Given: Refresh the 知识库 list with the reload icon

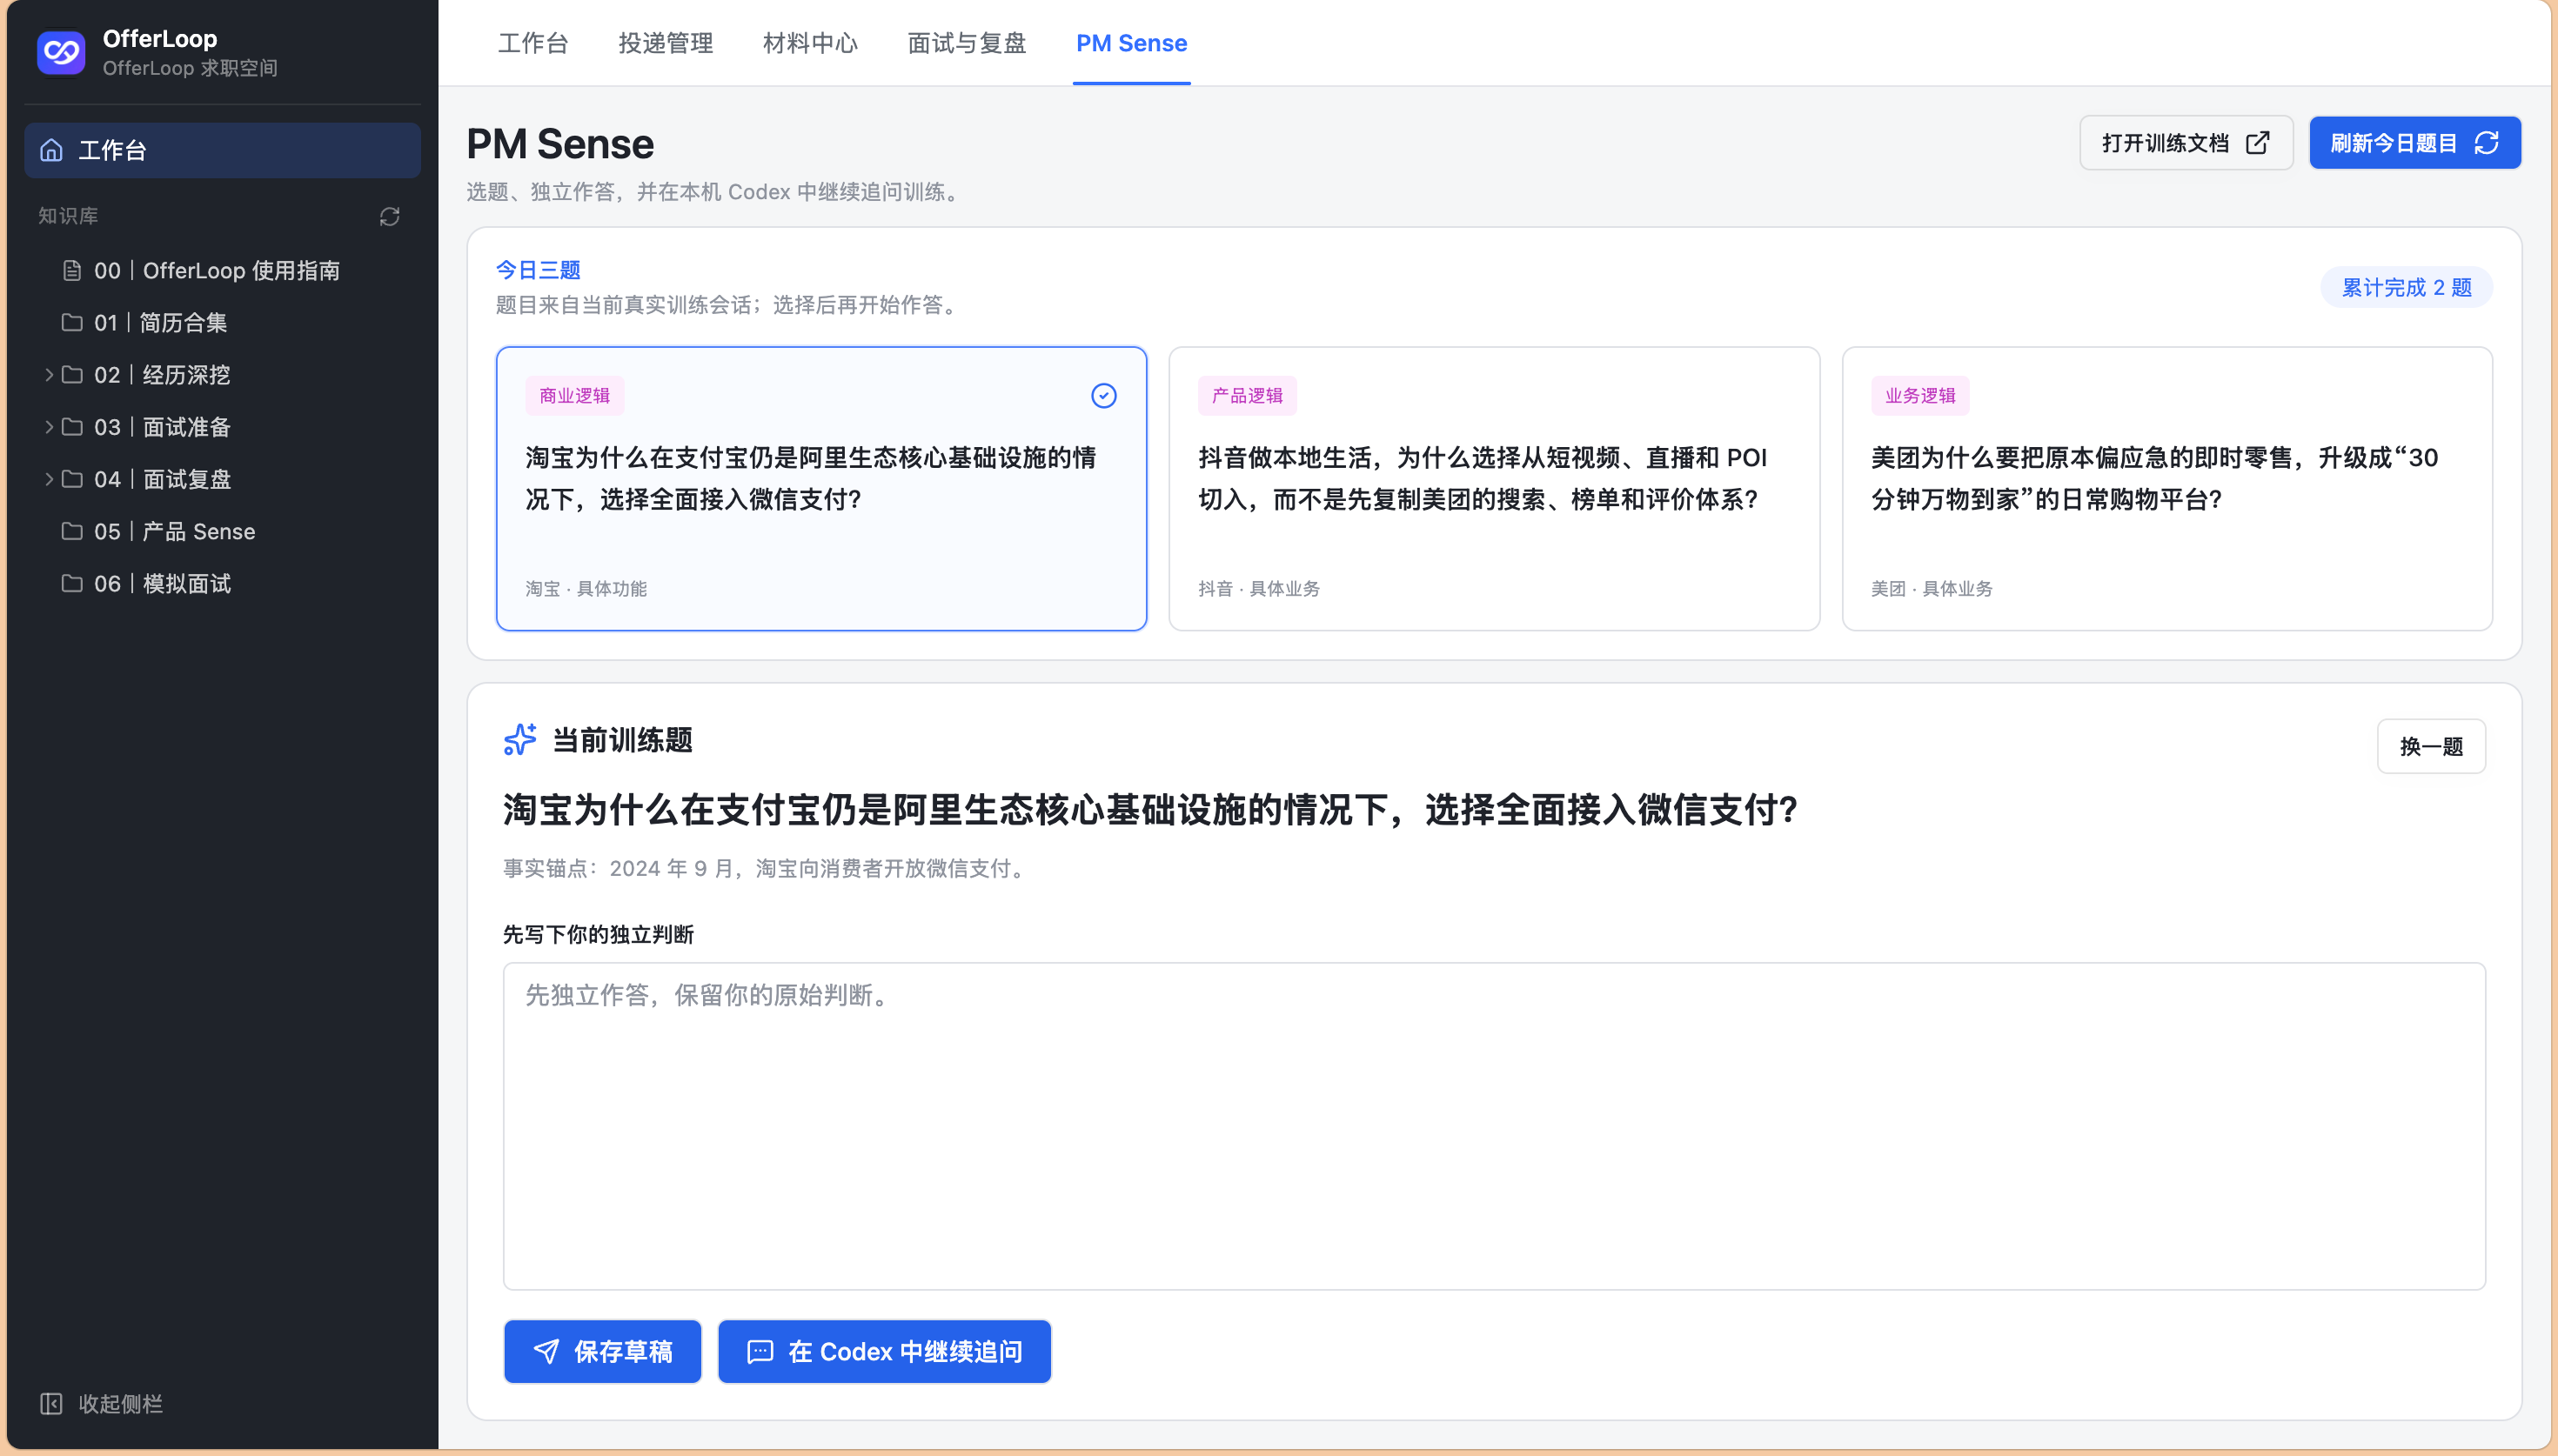Looking at the screenshot, I should click(390, 216).
